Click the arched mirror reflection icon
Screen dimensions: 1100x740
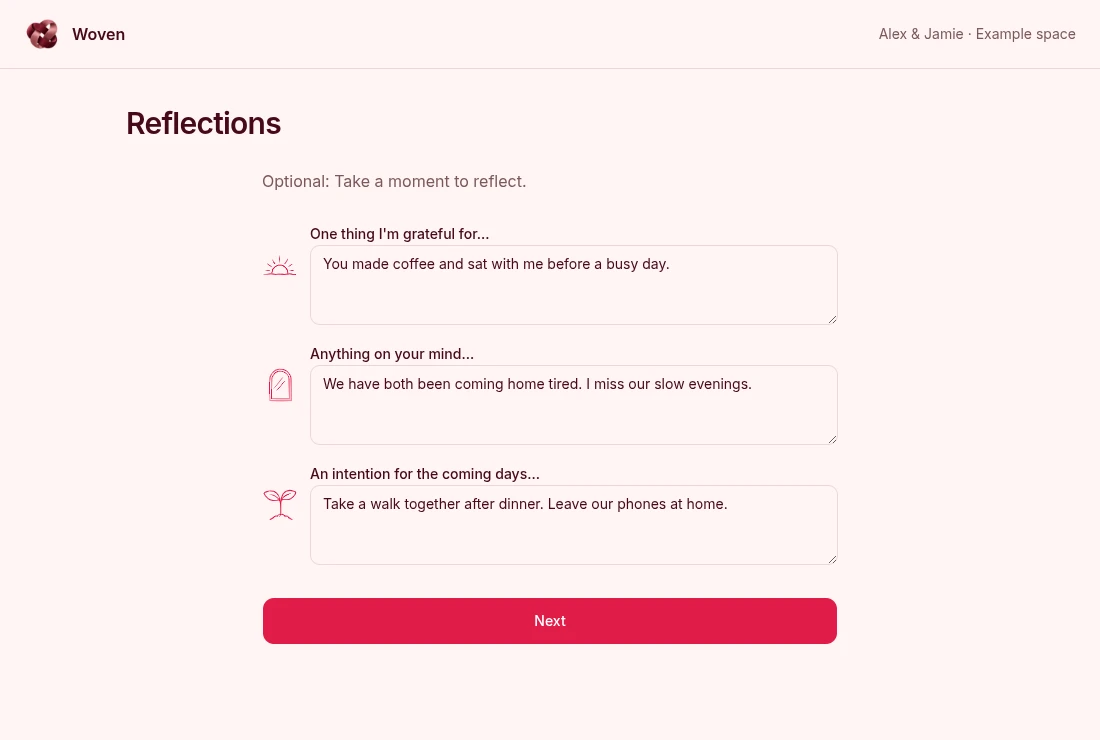(280, 385)
